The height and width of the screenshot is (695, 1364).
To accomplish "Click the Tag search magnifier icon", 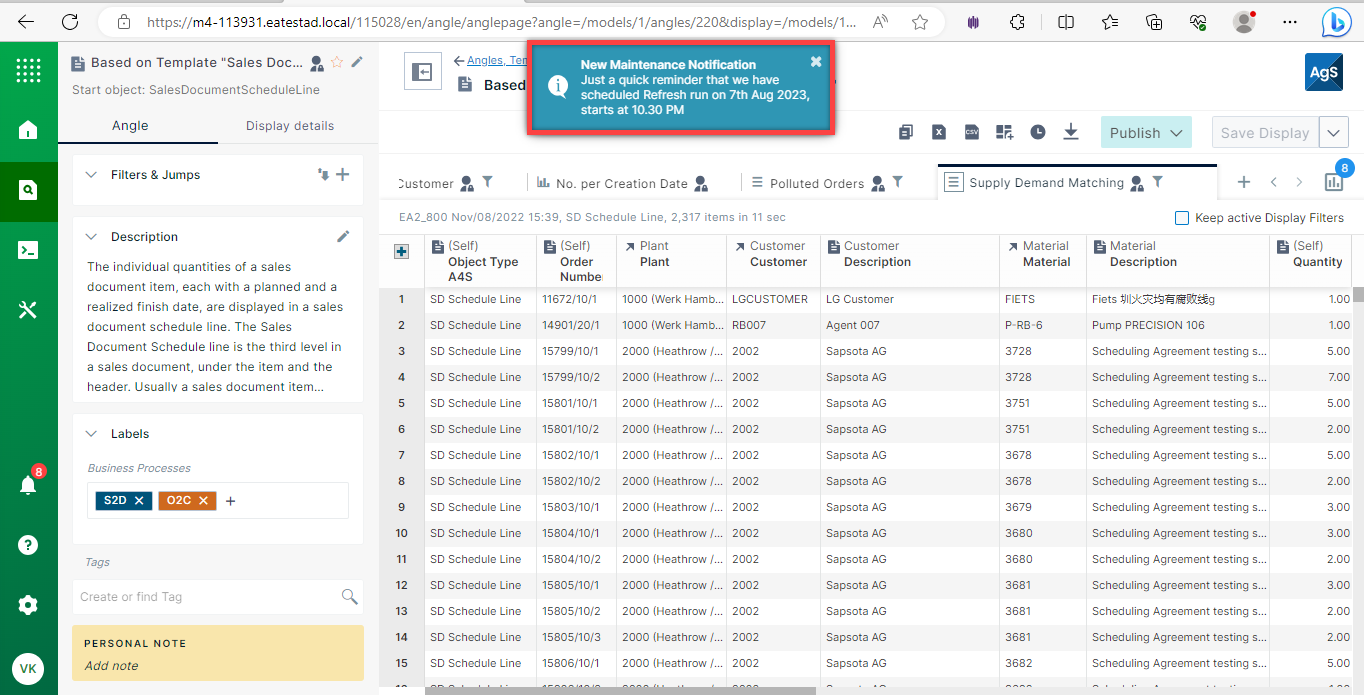I will pos(349,597).
